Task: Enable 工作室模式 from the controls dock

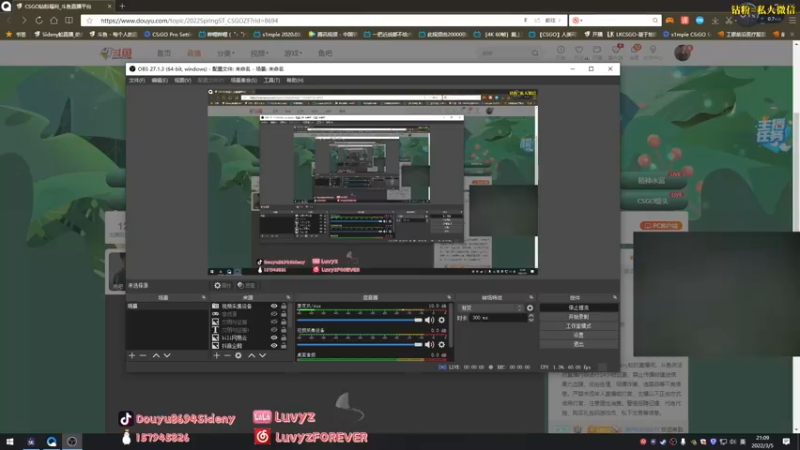Action: pos(579,326)
